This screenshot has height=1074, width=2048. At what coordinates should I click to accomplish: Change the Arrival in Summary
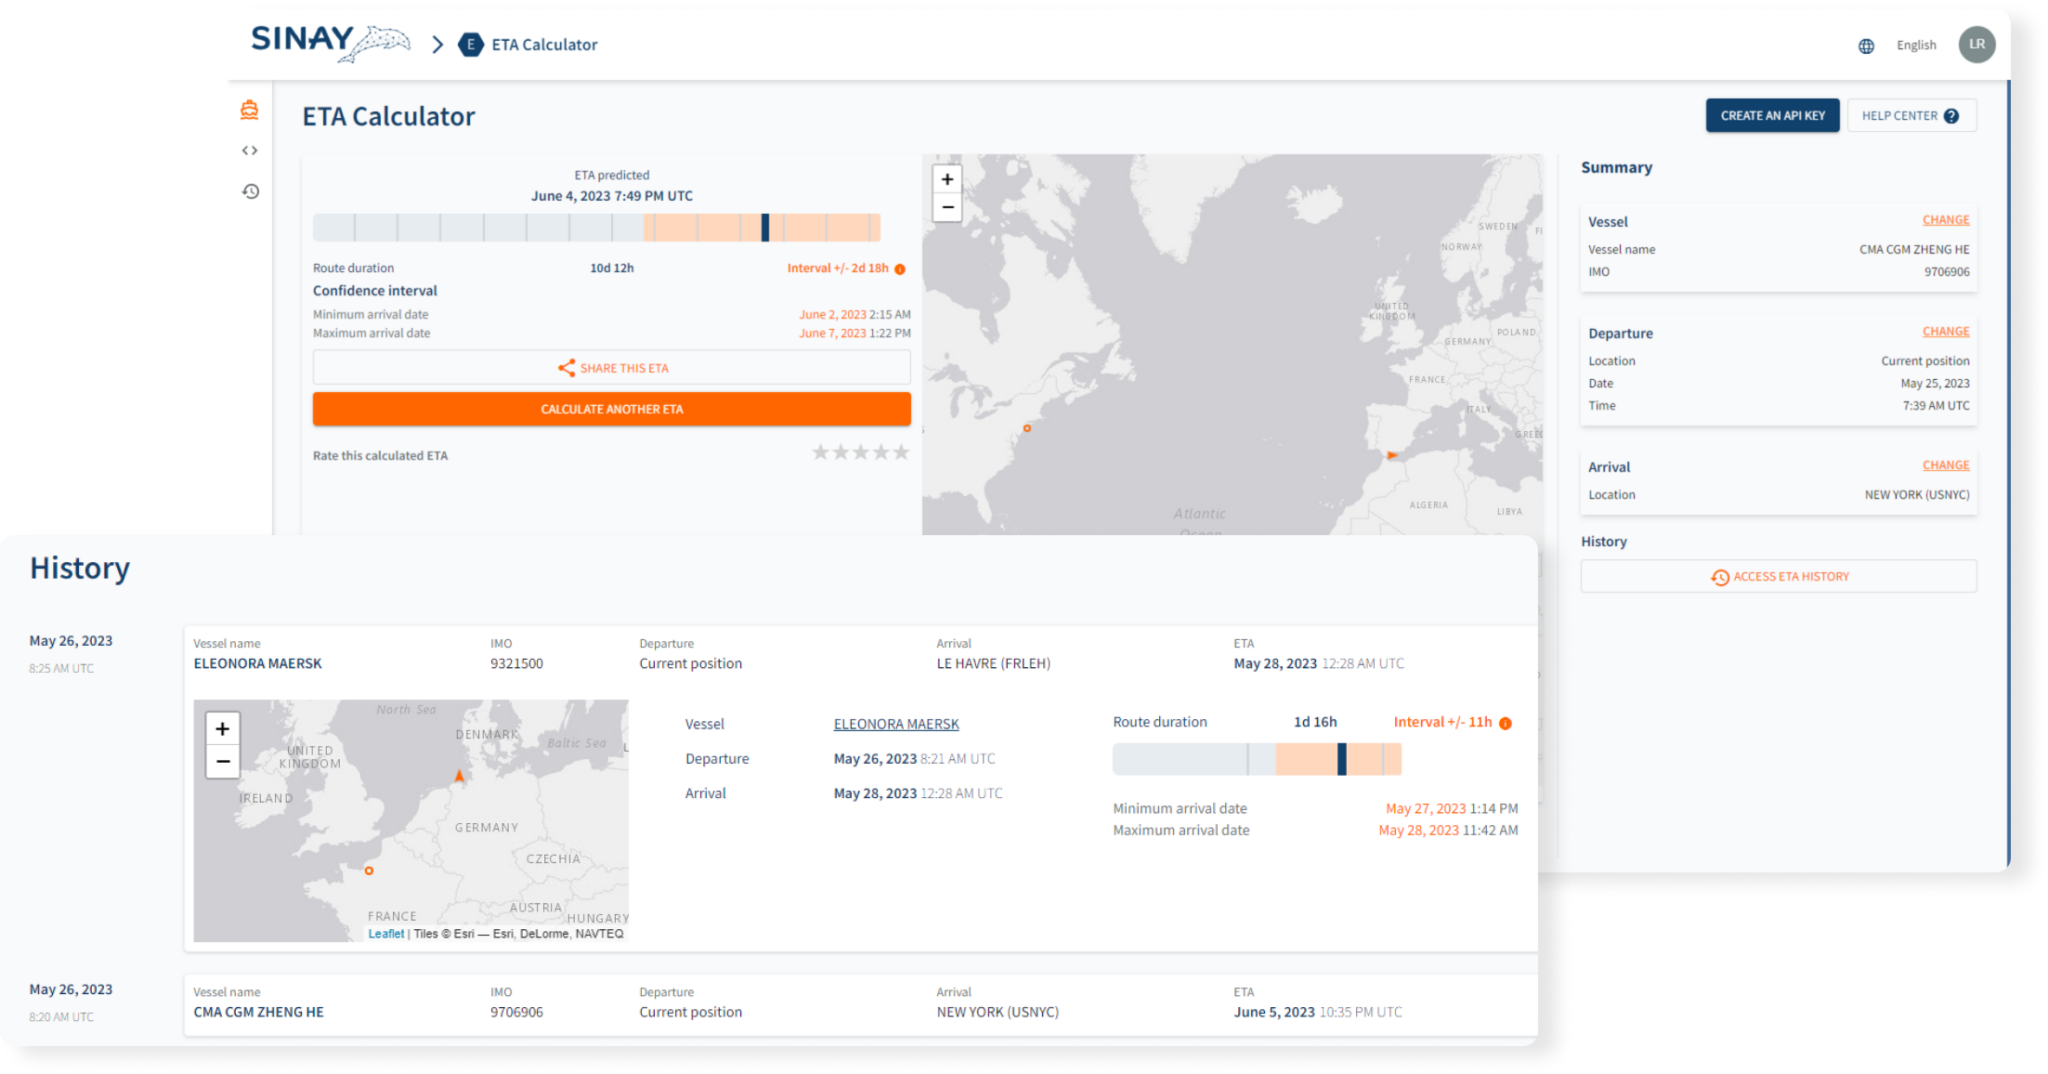1945,466
